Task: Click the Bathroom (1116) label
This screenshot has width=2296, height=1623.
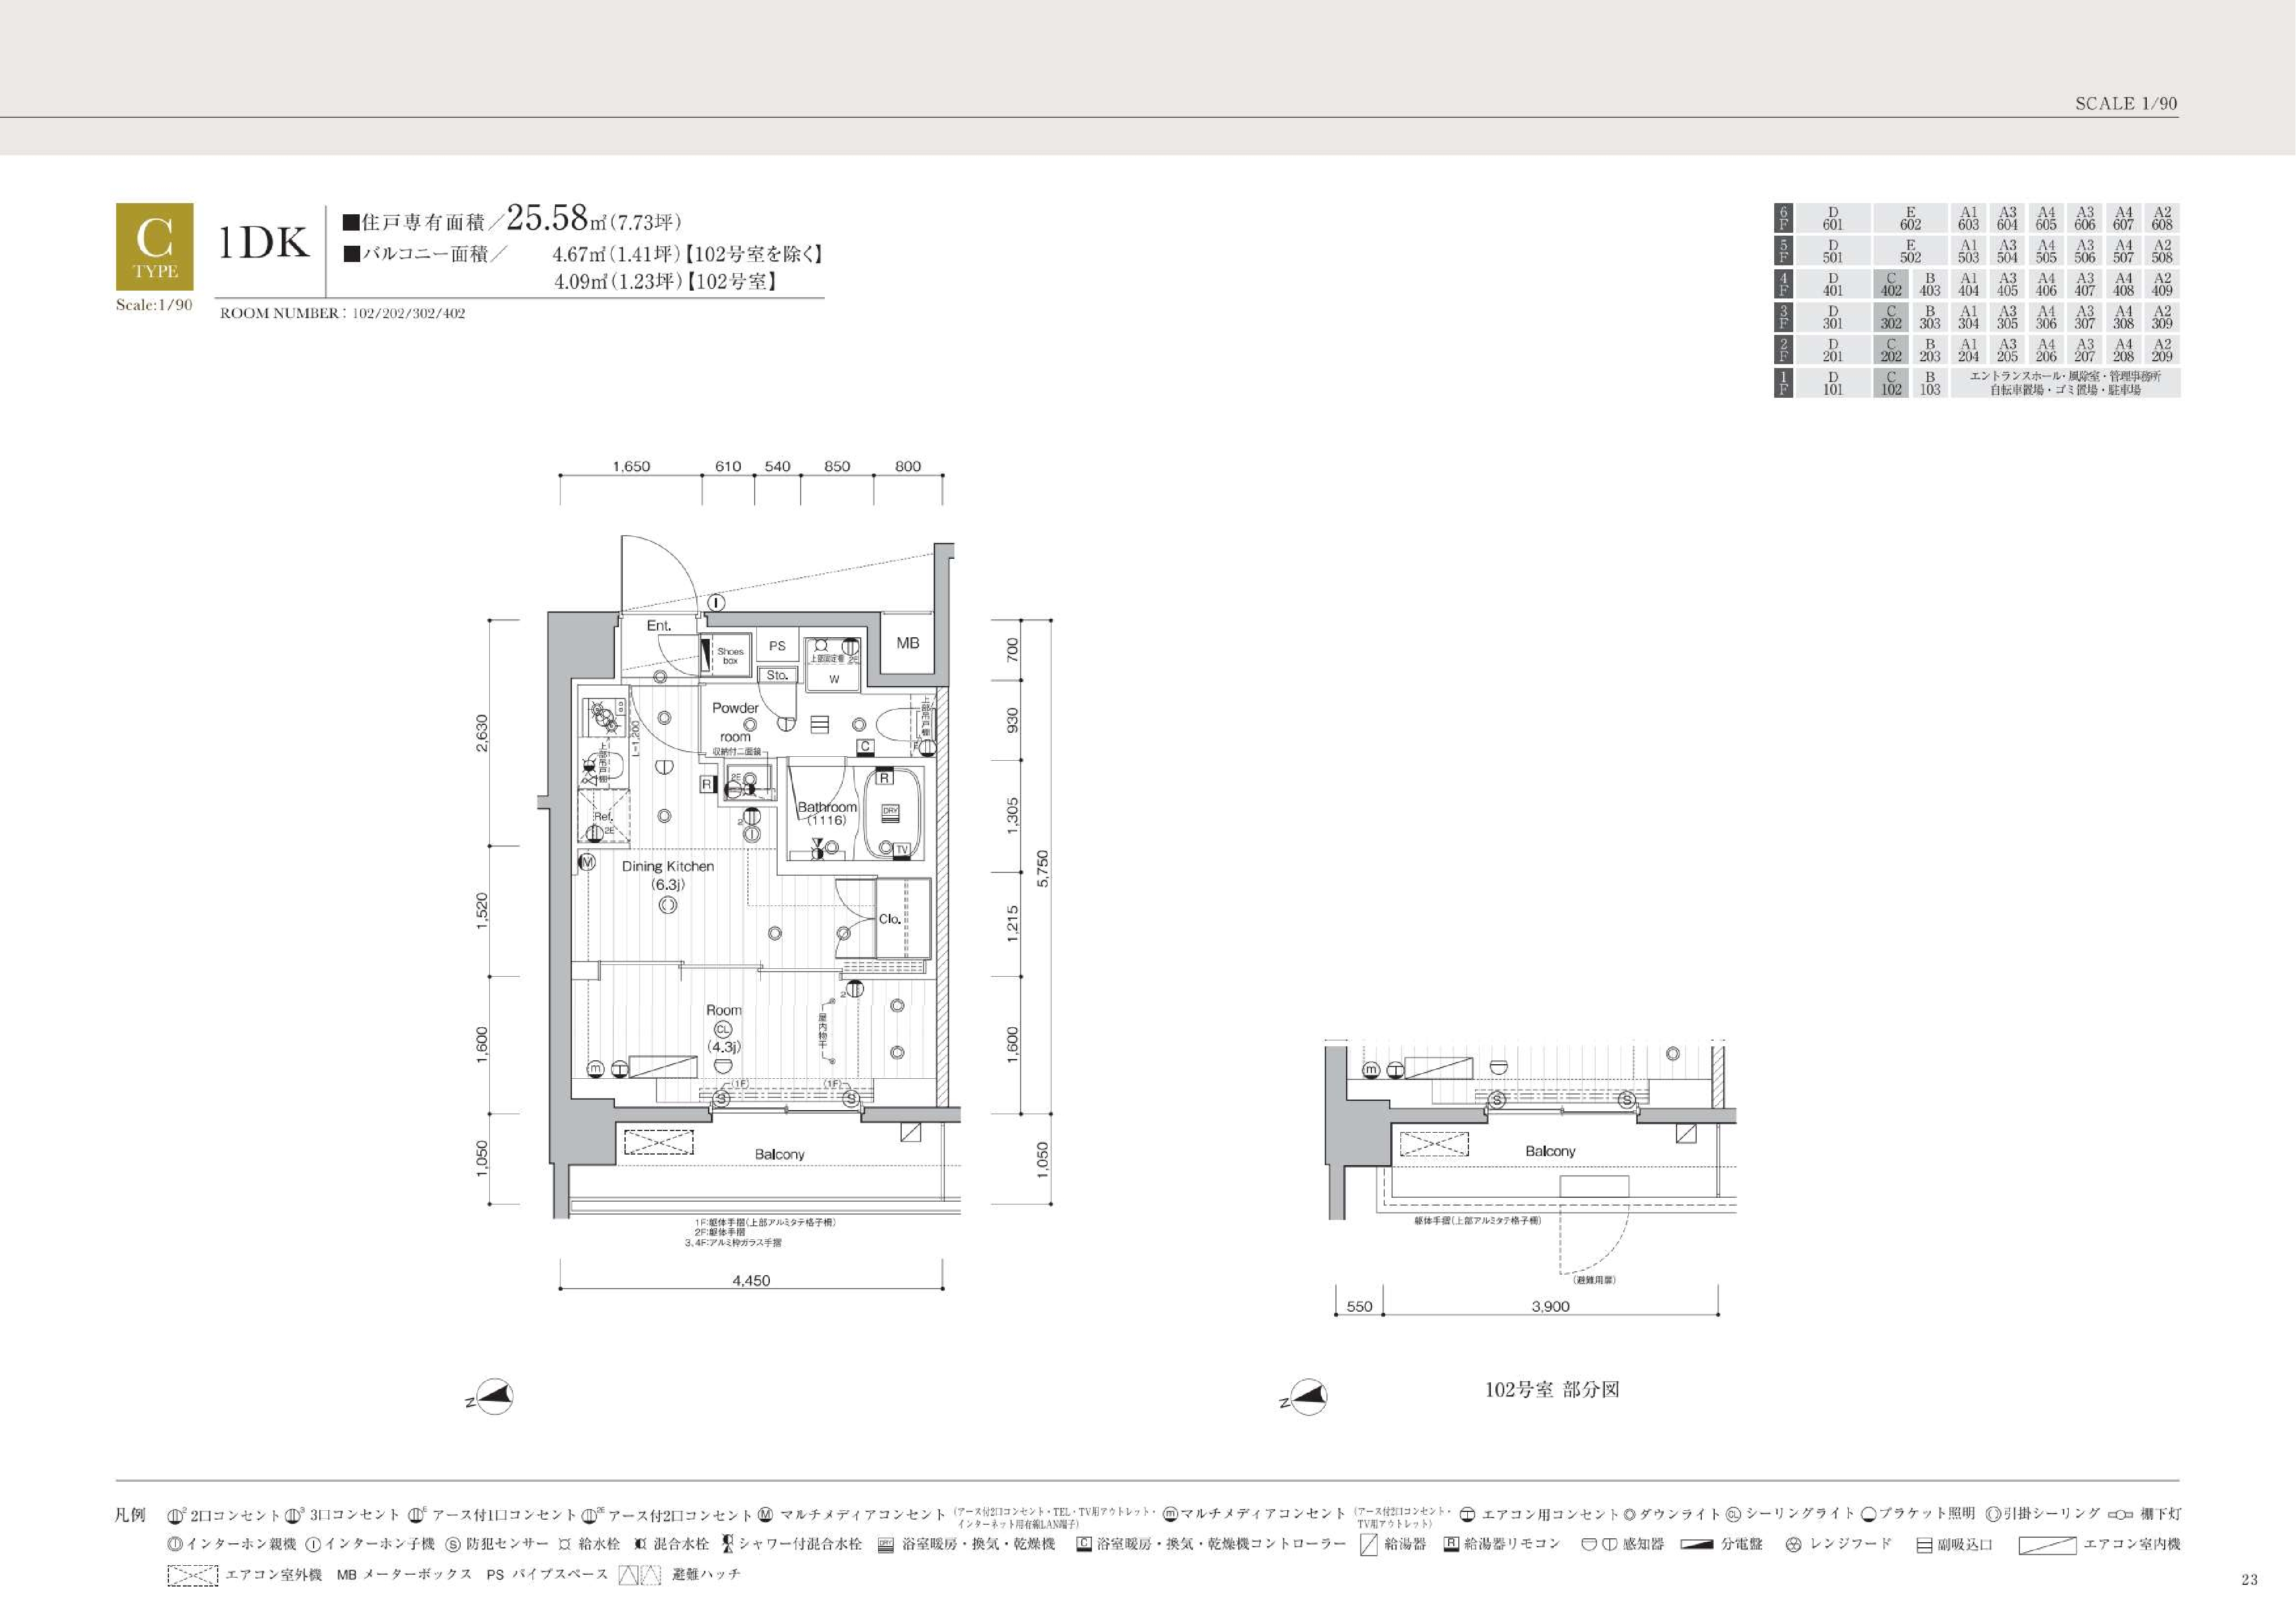Action: pos(827,813)
